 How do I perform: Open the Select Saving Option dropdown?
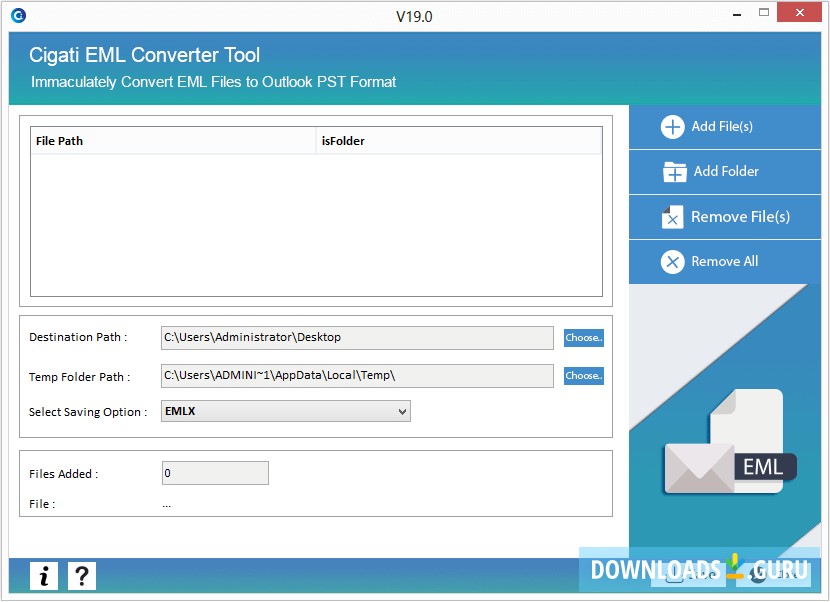[x=401, y=411]
